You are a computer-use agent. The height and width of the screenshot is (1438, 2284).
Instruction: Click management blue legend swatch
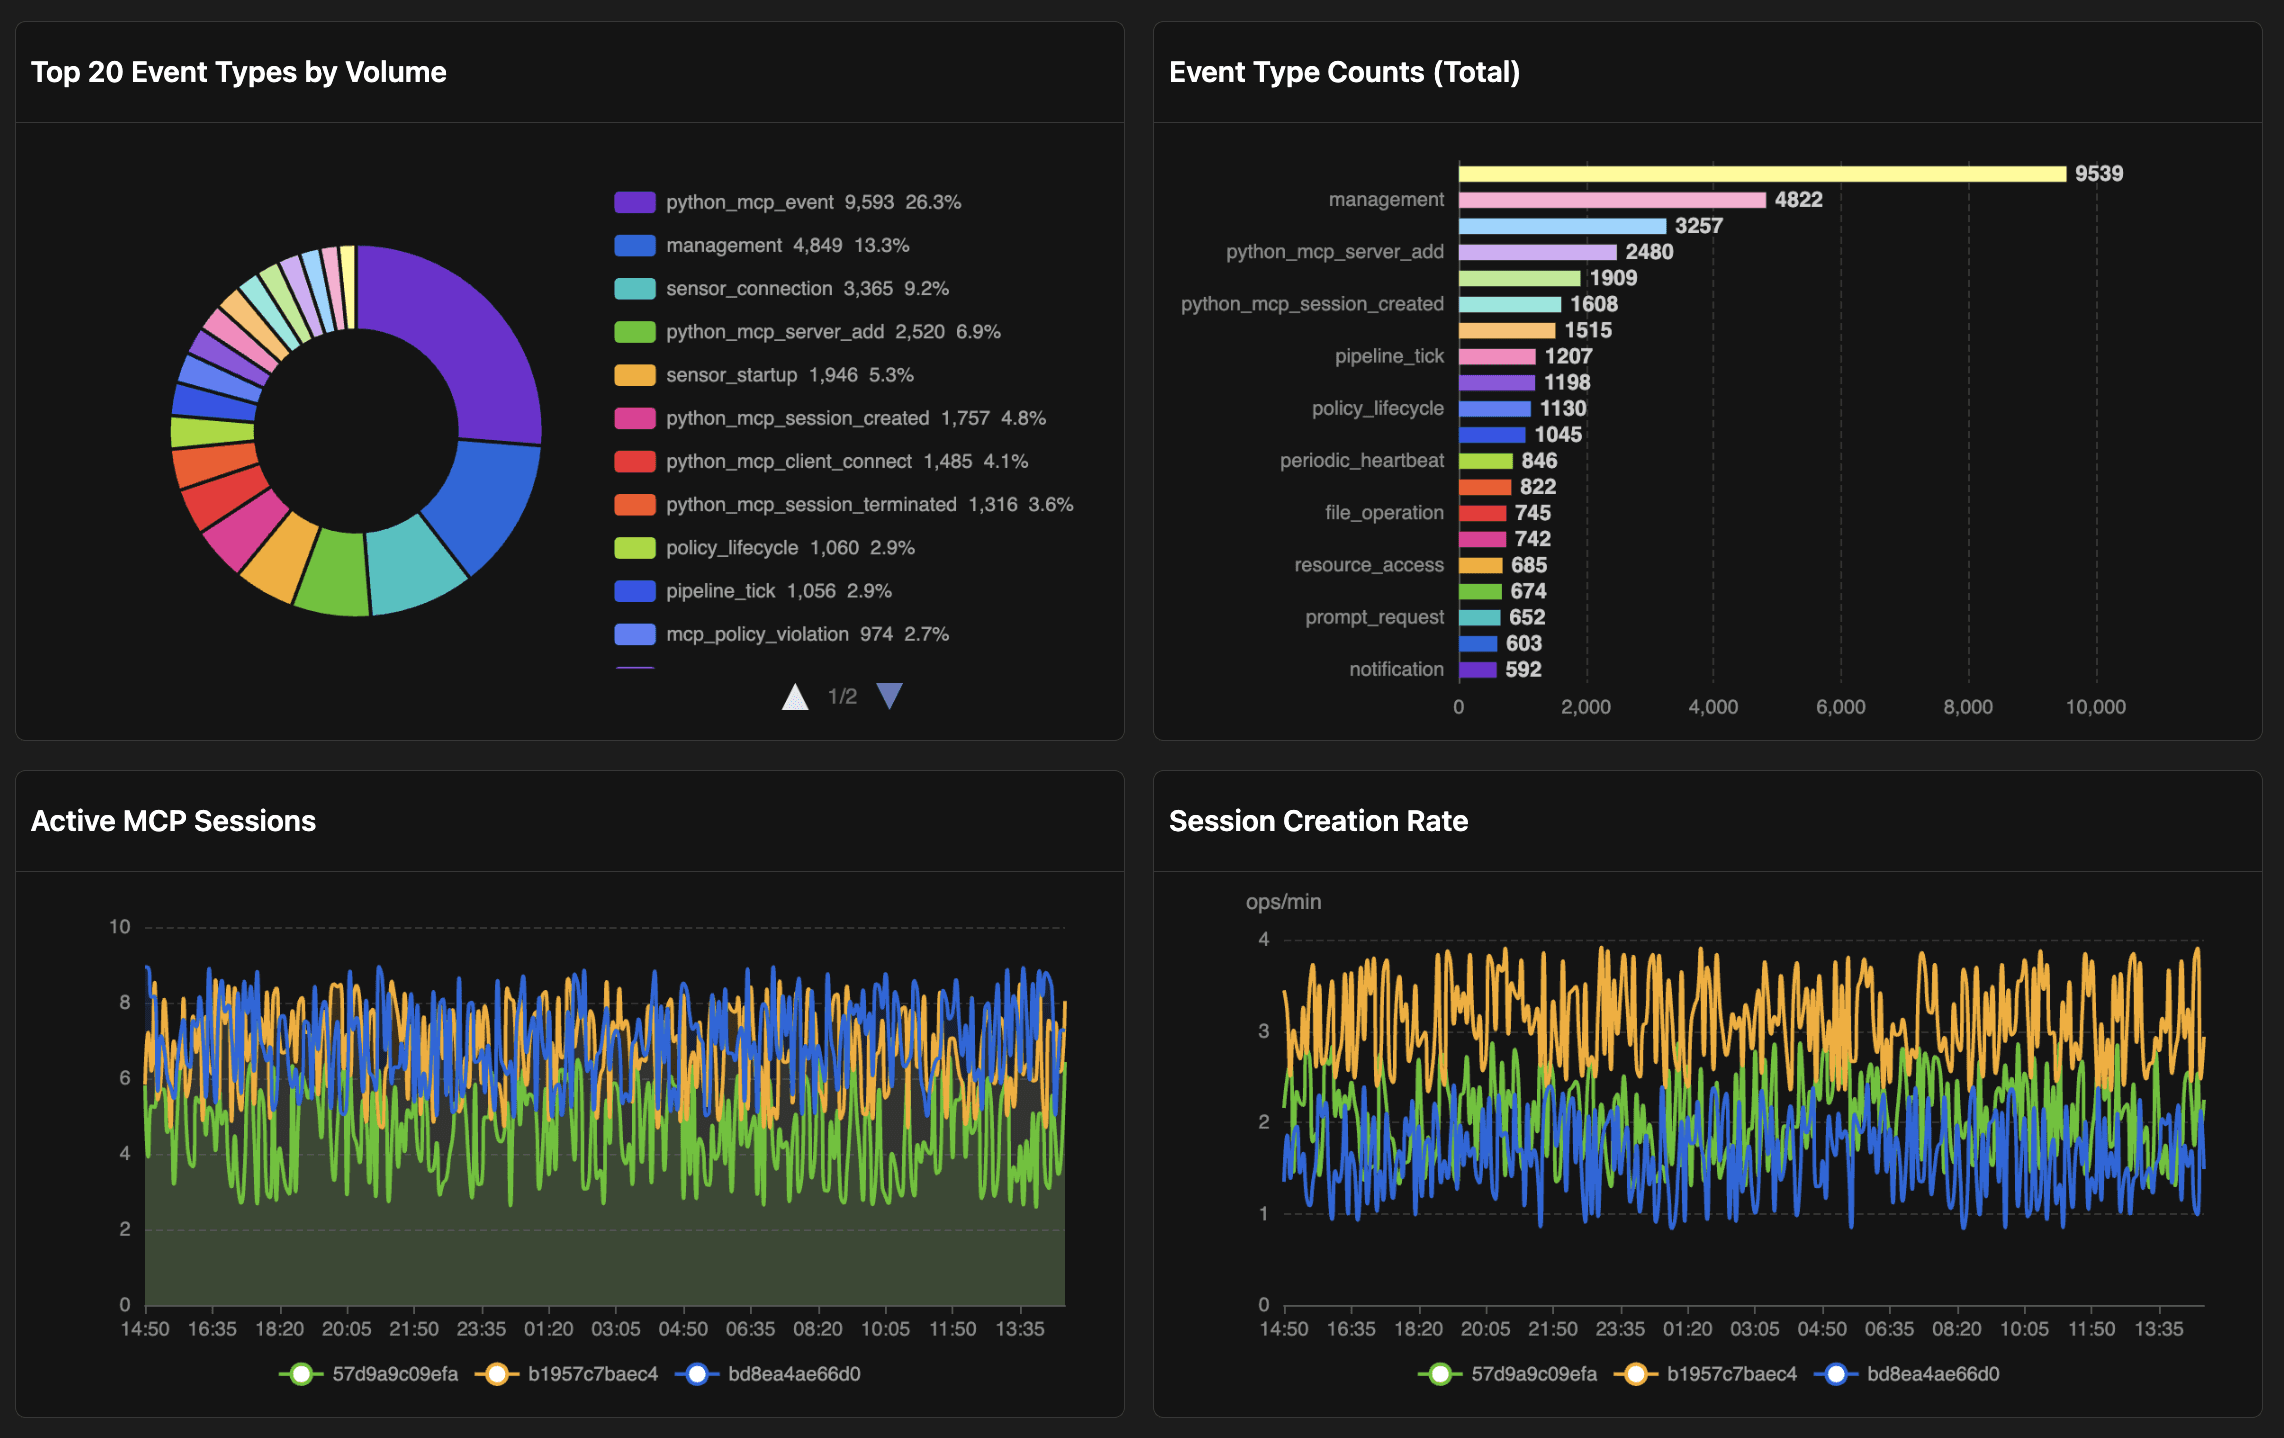pos(635,245)
